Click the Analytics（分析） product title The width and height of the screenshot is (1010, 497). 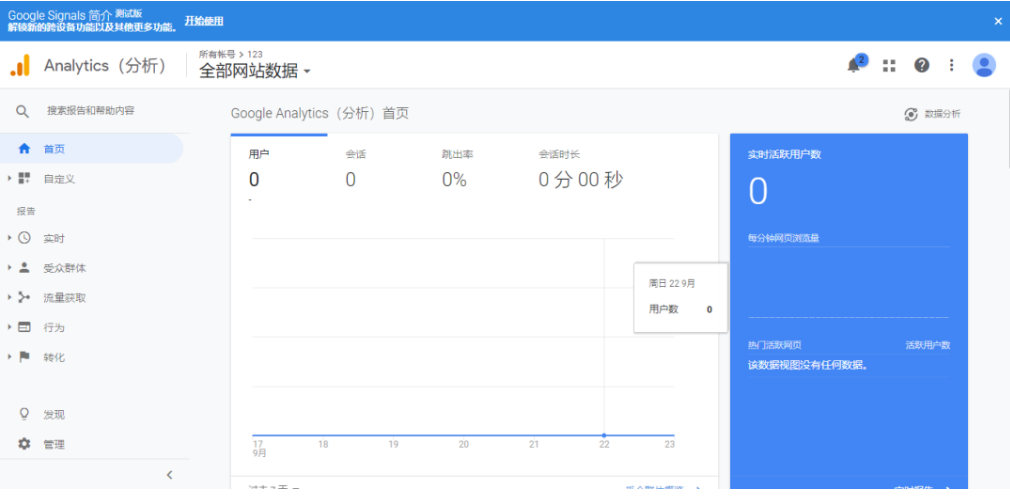pos(106,66)
